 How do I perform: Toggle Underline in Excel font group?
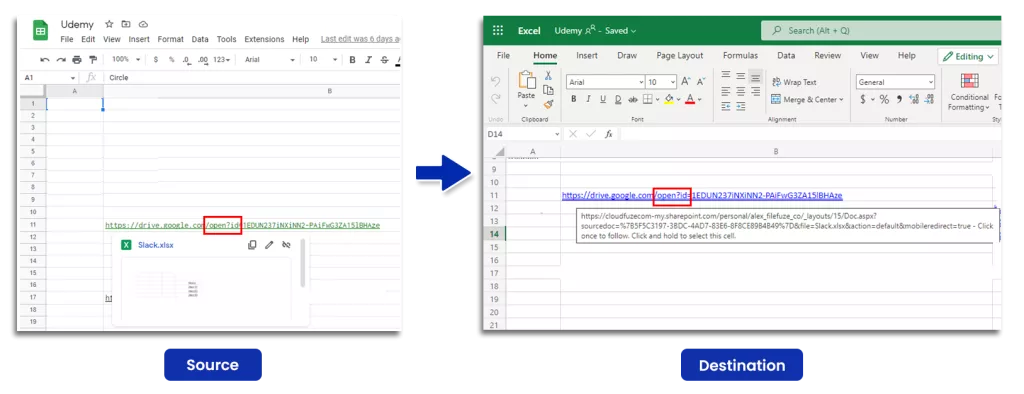603,99
